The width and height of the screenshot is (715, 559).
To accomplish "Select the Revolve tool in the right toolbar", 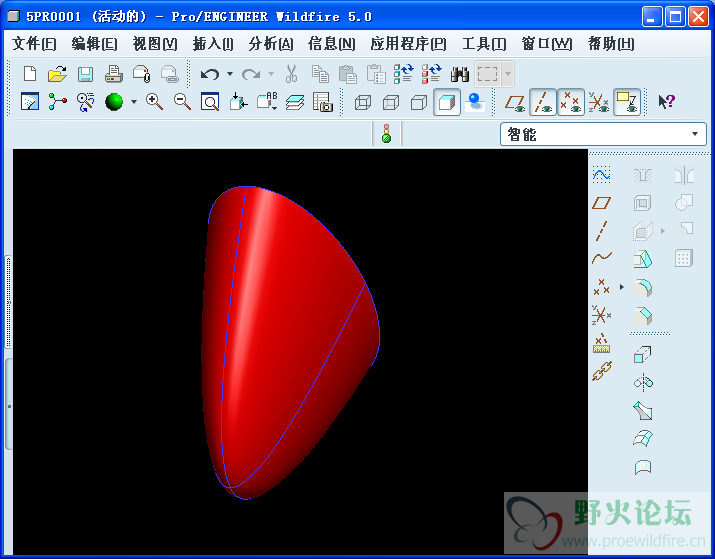I will (643, 383).
